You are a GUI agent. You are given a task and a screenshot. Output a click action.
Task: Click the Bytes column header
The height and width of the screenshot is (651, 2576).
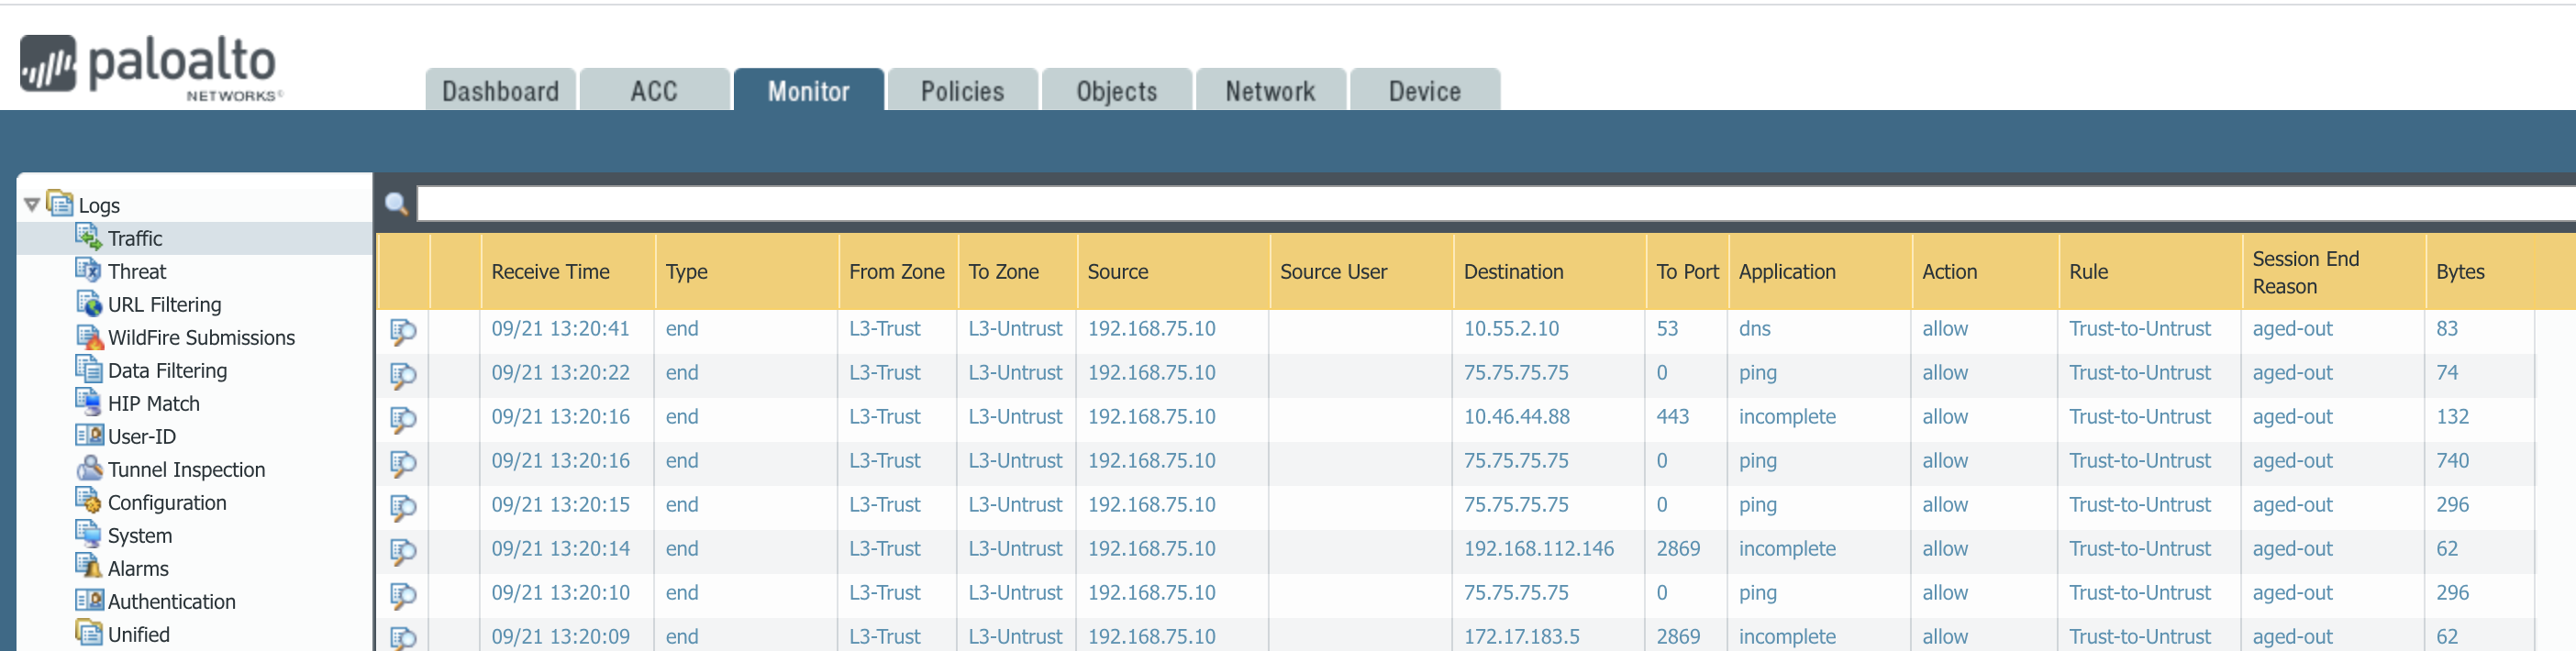(2459, 272)
